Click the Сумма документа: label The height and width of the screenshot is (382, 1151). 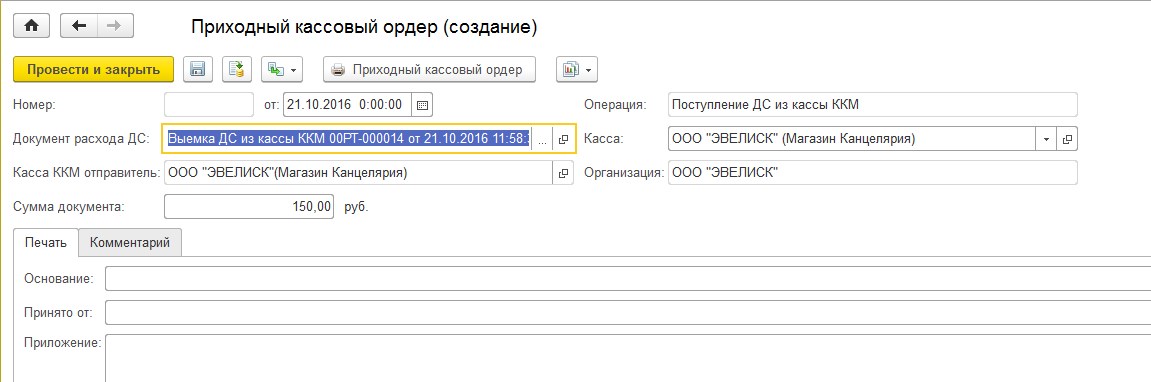pyautogui.click(x=69, y=207)
